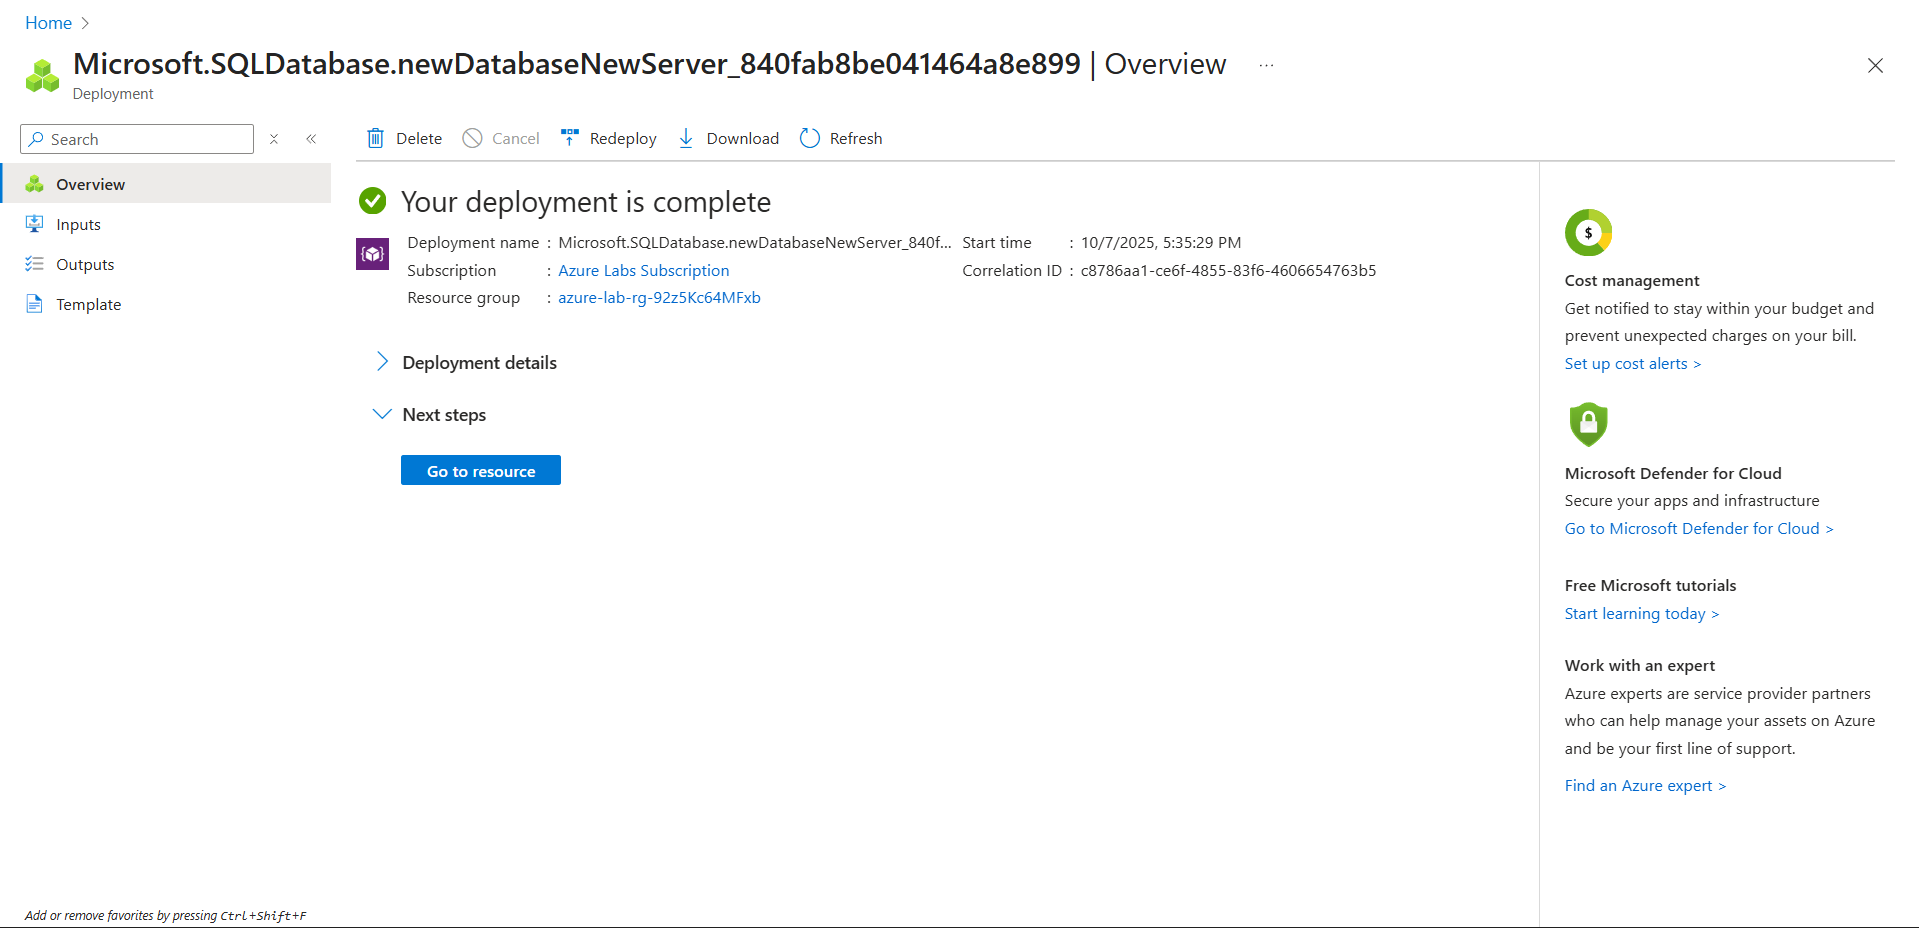Open the ellipsis more options menu
1919x928 pixels.
click(1266, 66)
